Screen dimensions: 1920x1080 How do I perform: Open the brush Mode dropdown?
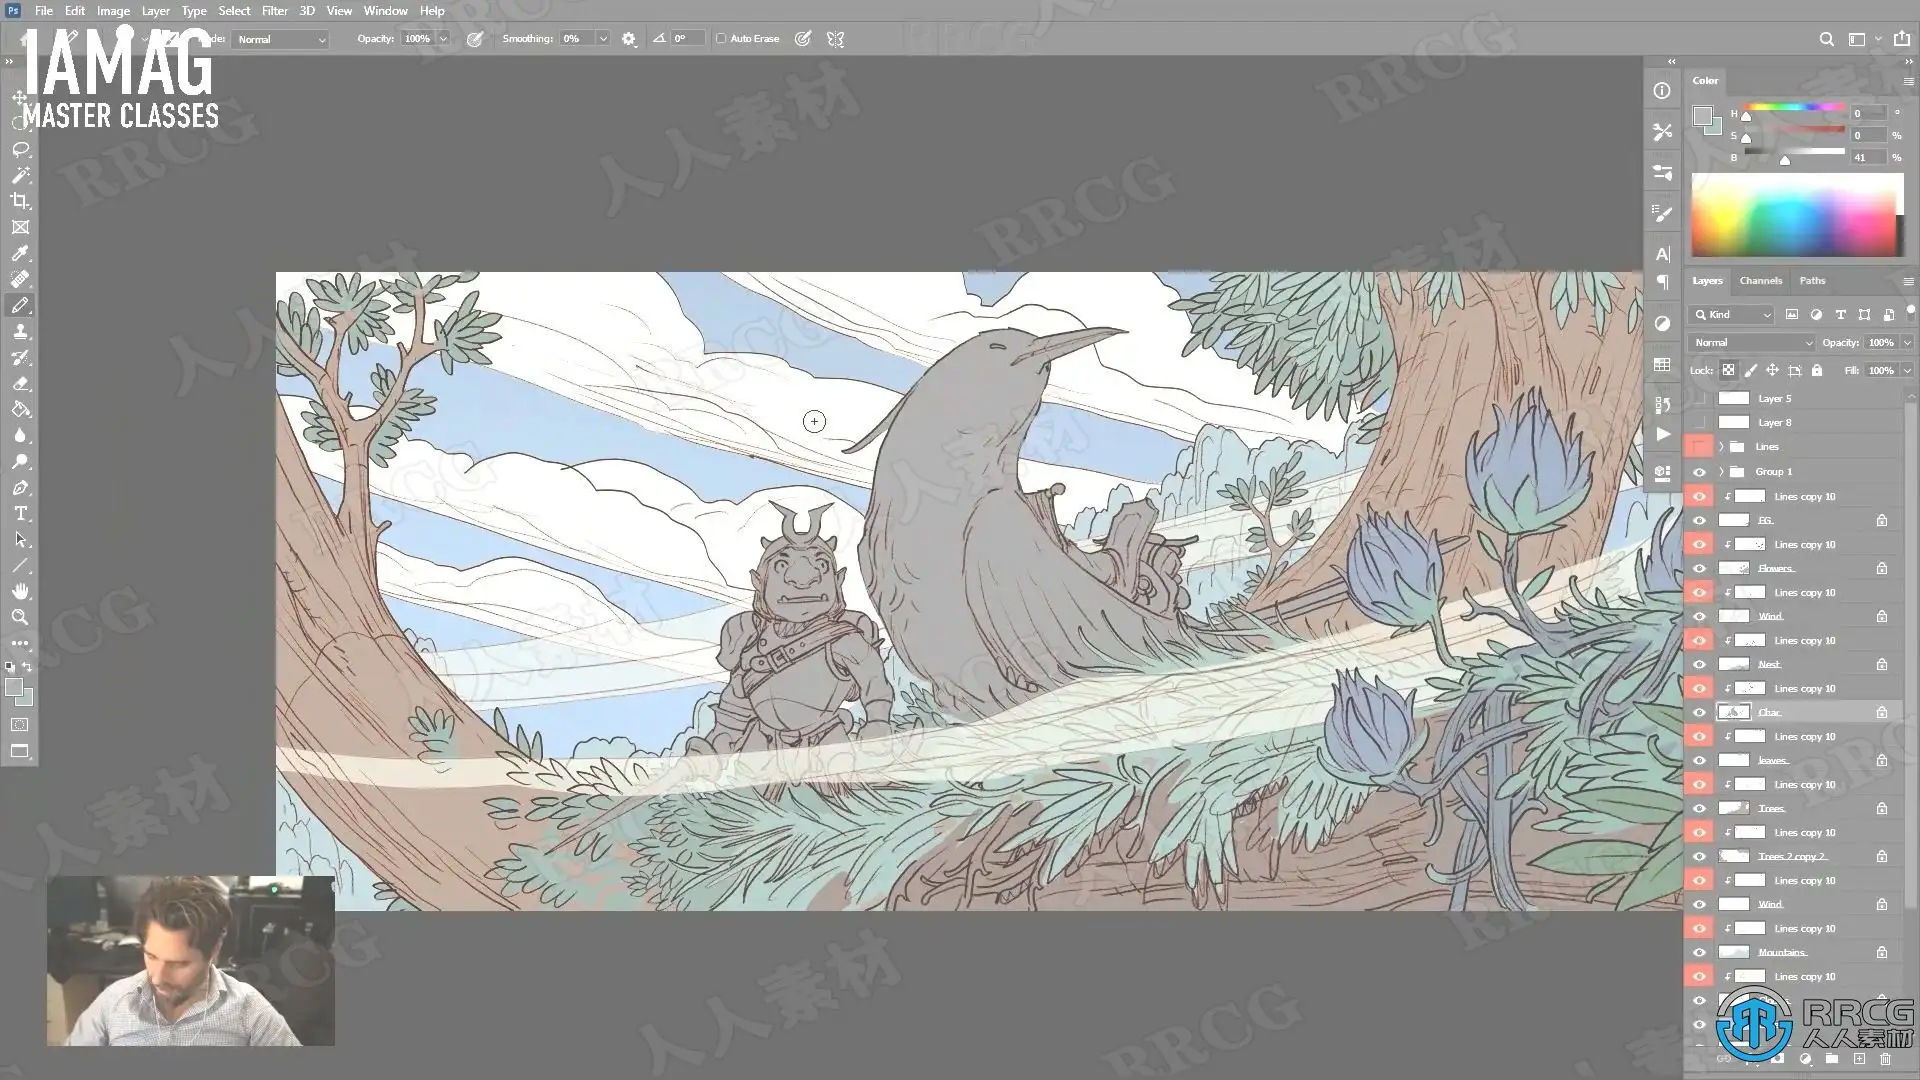pyautogui.click(x=281, y=39)
